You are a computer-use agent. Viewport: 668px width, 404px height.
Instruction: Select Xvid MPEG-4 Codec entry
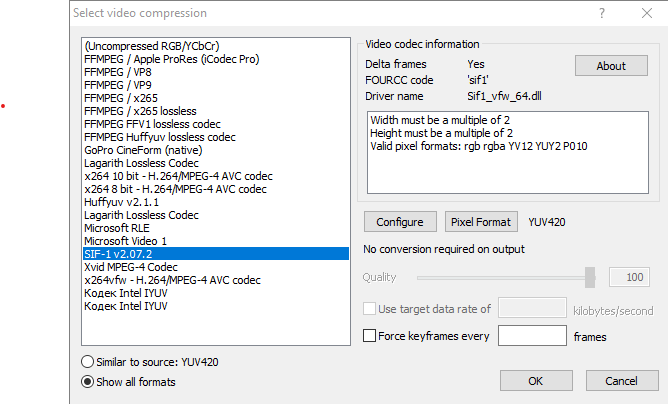[131, 267]
